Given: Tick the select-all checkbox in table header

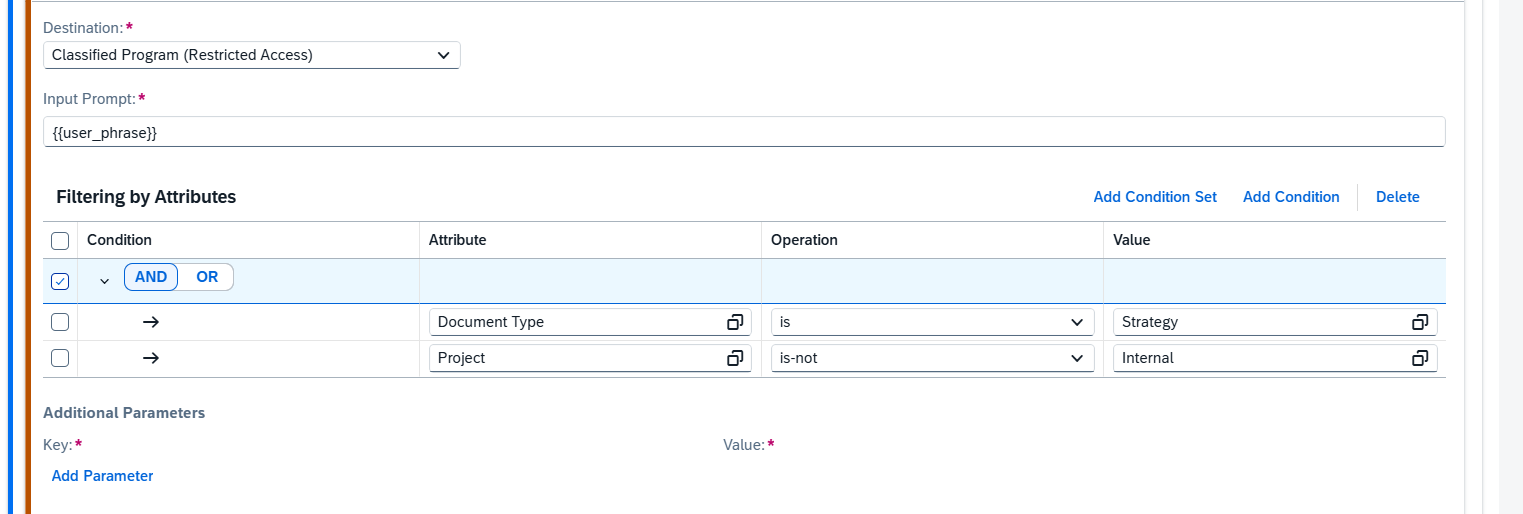Looking at the screenshot, I should pyautogui.click(x=60, y=240).
